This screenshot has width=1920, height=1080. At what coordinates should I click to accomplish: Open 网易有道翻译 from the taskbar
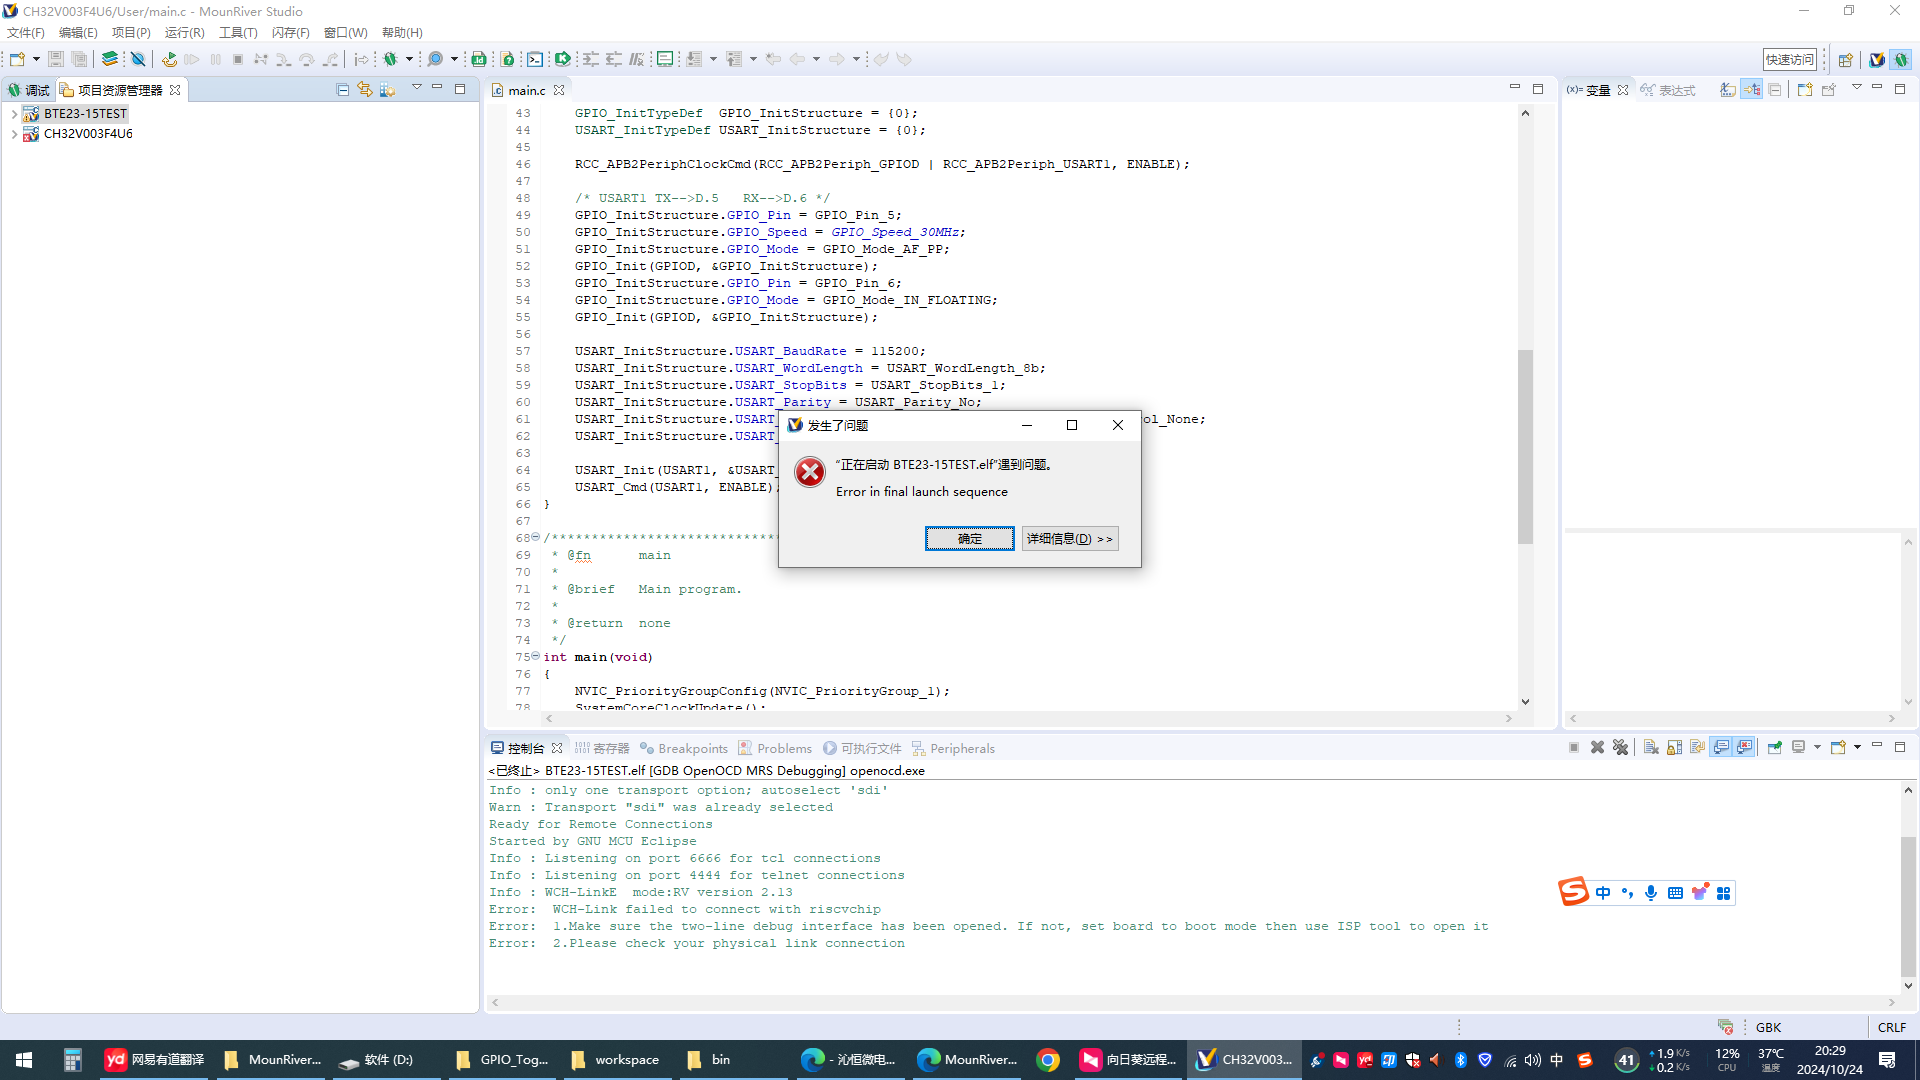tap(155, 1060)
